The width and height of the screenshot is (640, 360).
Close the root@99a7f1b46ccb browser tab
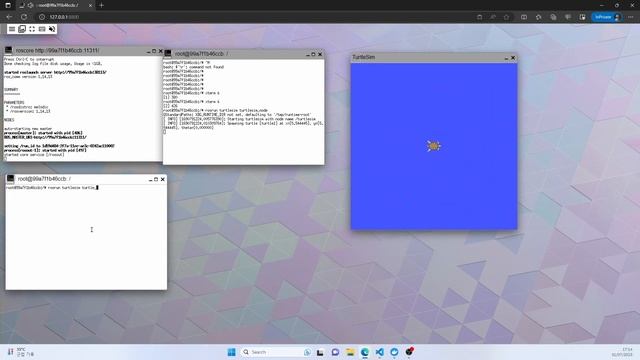90,5
